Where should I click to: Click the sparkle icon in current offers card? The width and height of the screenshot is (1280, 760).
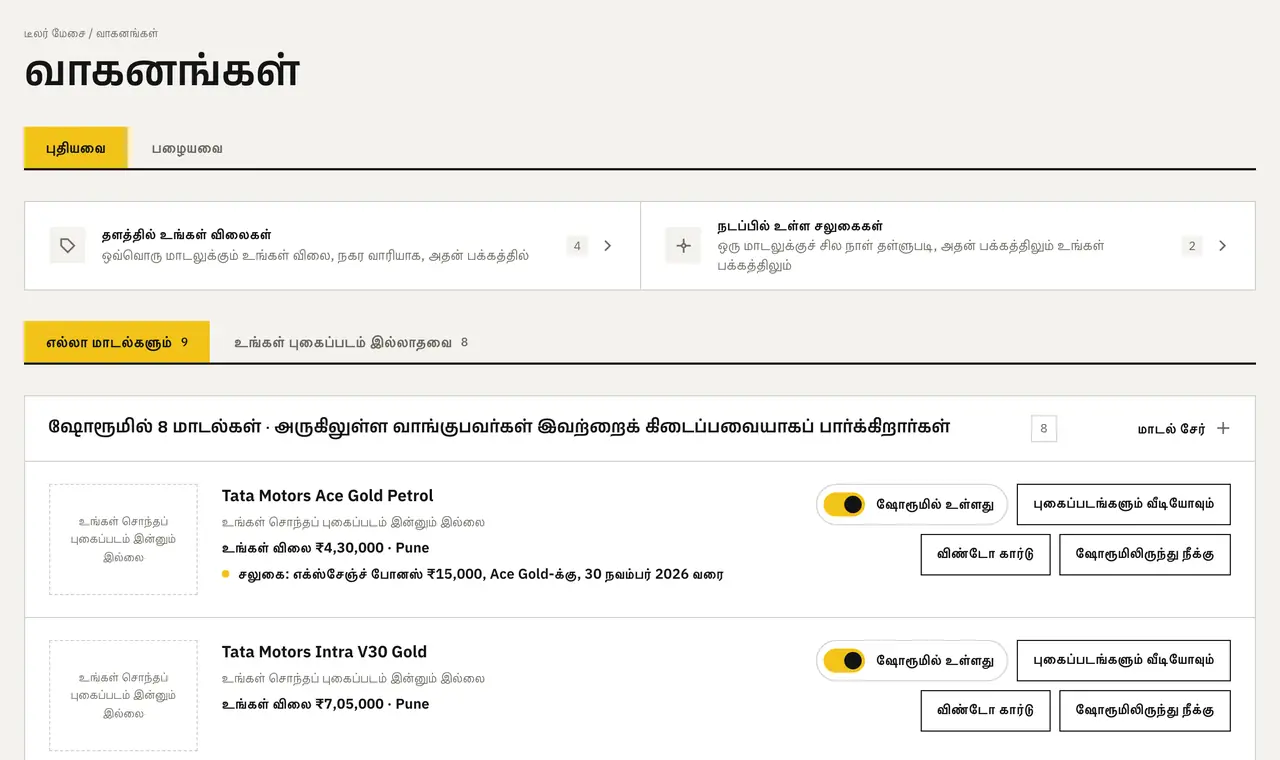click(x=683, y=245)
